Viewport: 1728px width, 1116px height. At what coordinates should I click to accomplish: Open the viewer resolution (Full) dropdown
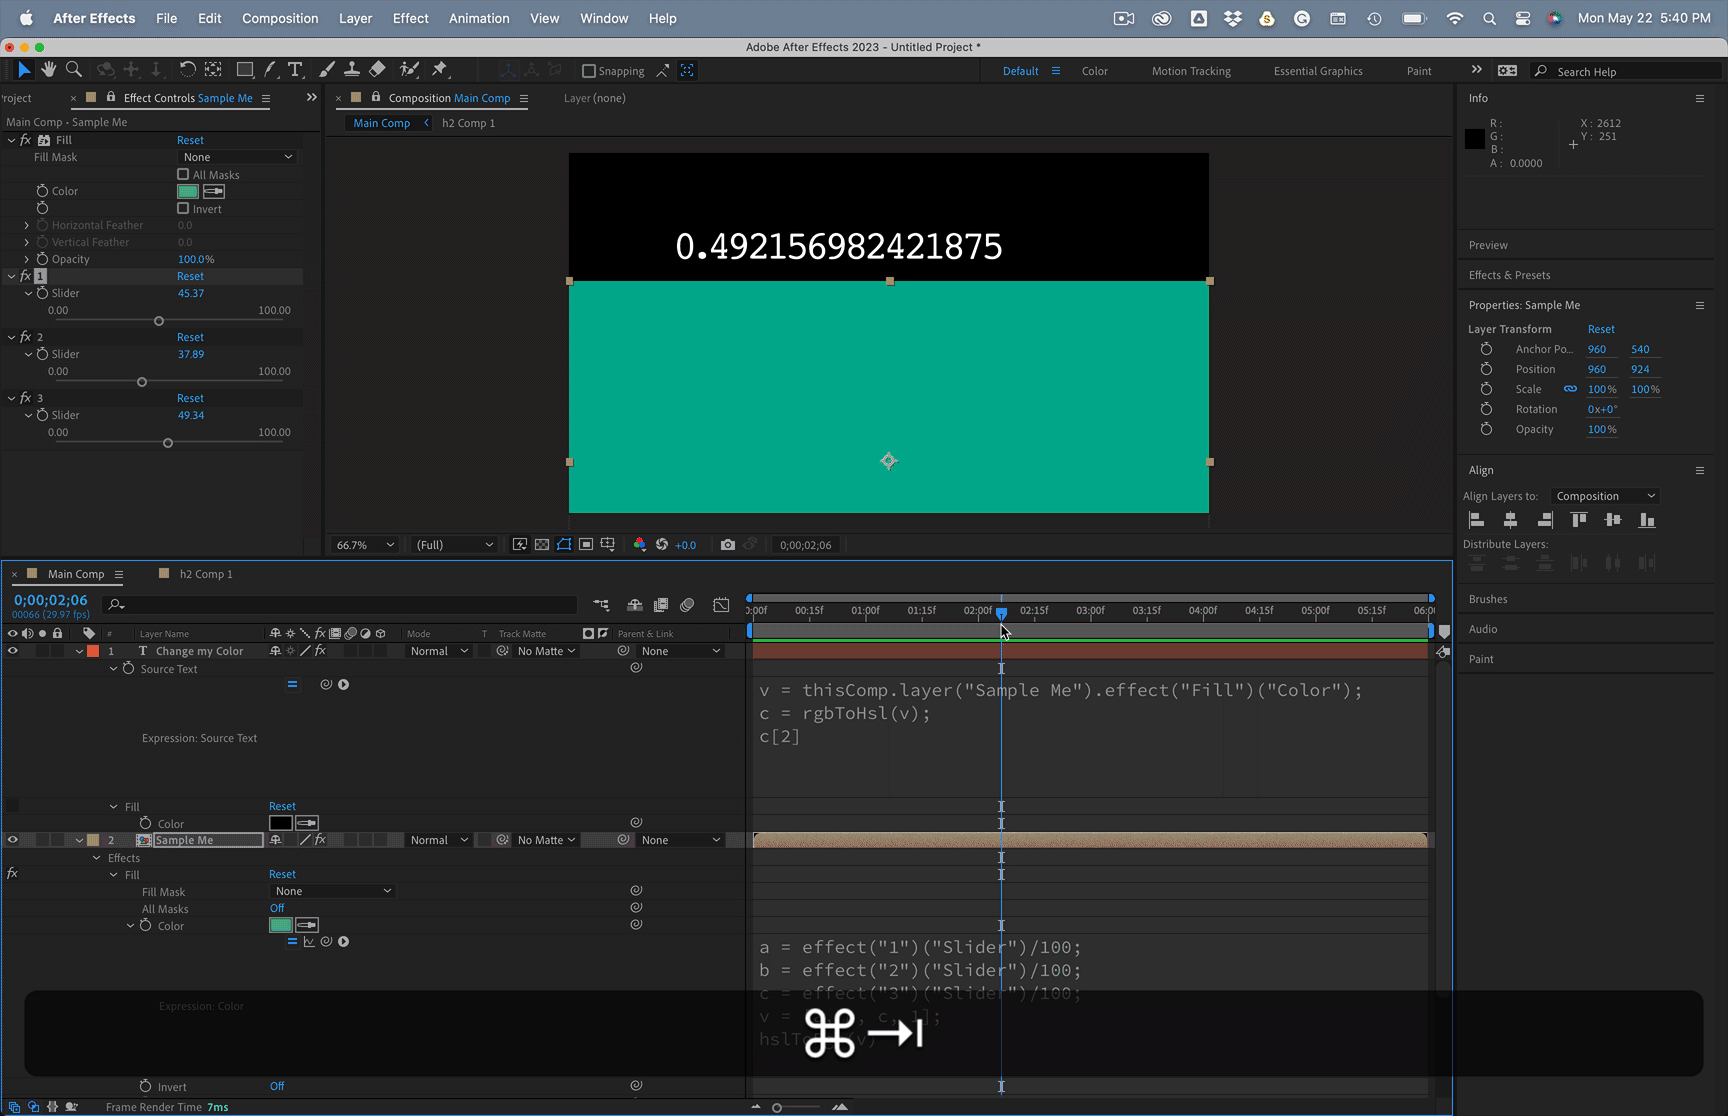pyautogui.click(x=455, y=545)
